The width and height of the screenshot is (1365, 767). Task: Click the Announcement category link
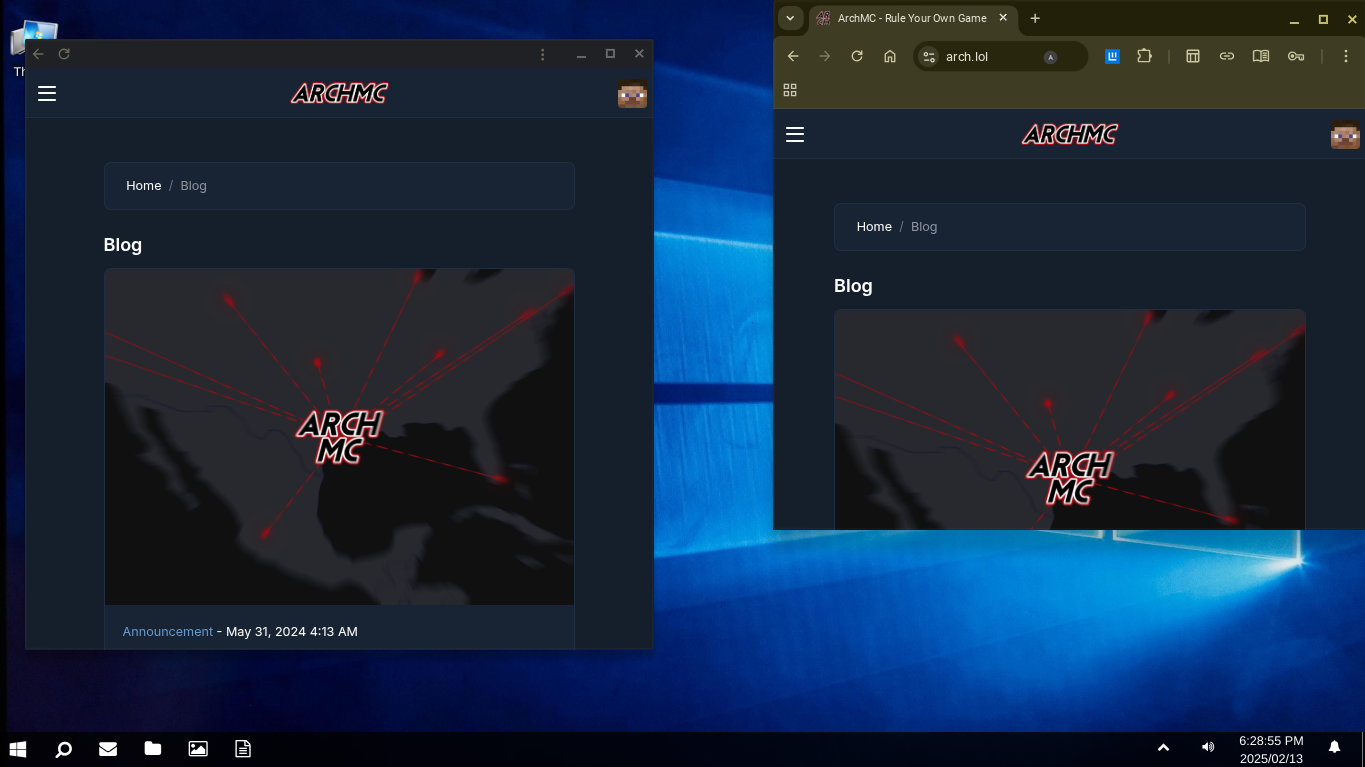(x=168, y=632)
